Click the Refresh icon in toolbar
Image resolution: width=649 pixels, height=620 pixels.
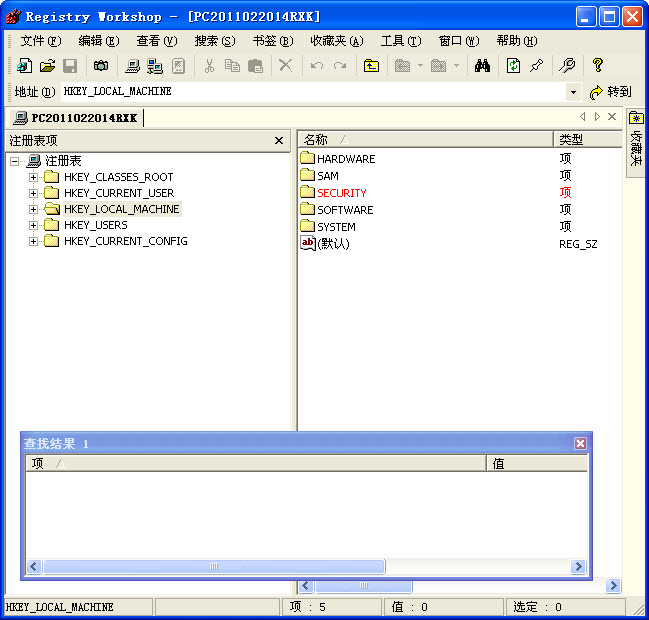click(513, 66)
